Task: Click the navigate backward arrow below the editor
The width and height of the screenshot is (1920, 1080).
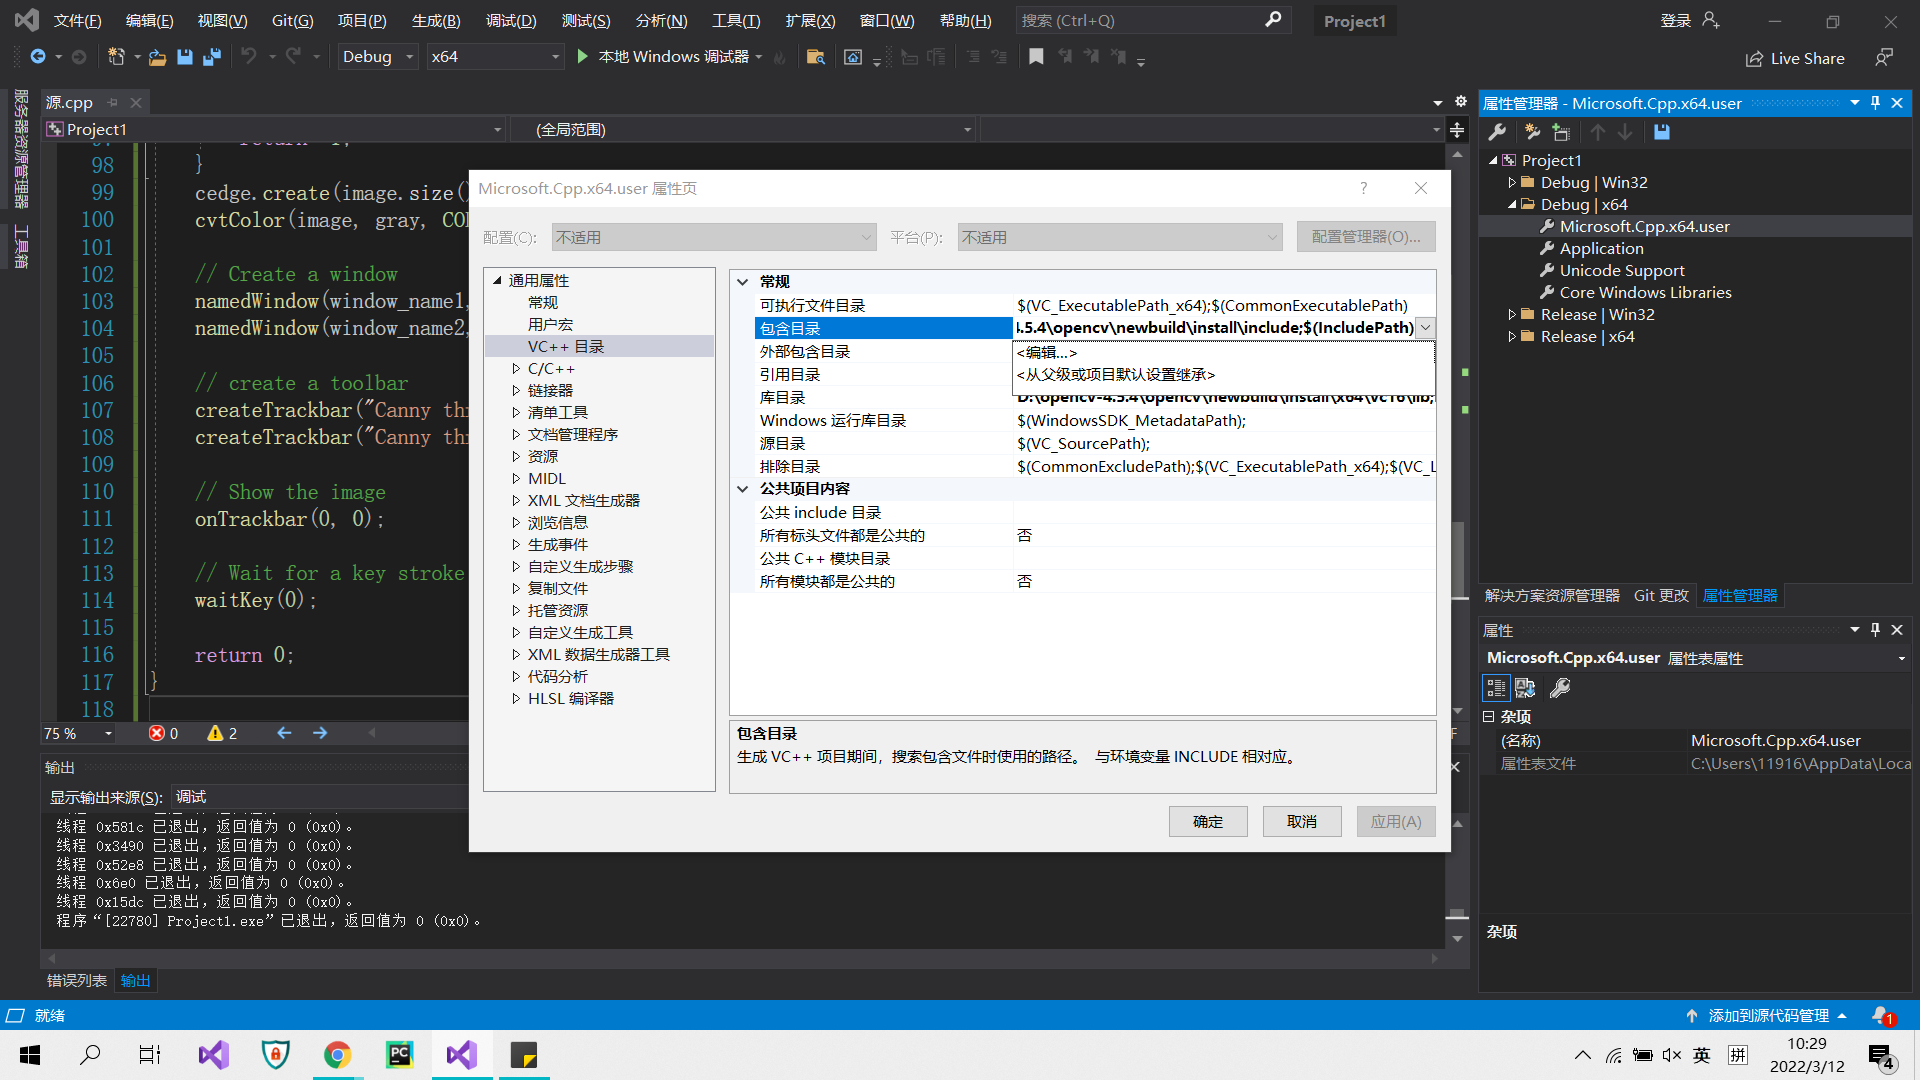Action: pos(283,733)
